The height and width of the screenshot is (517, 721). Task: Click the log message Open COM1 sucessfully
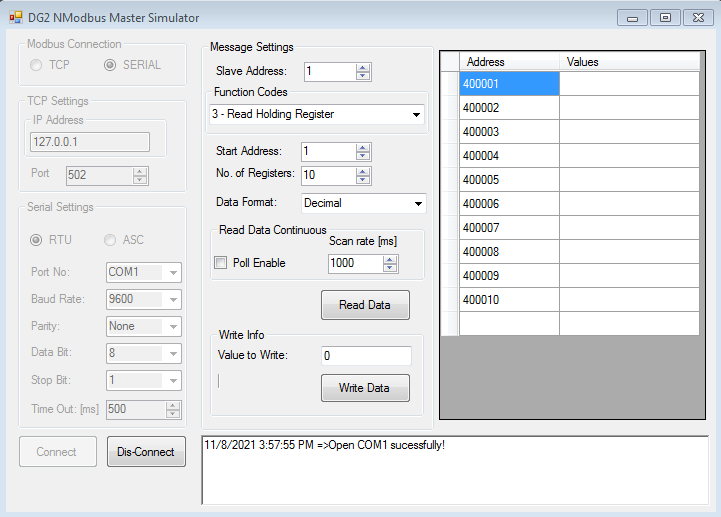point(325,445)
